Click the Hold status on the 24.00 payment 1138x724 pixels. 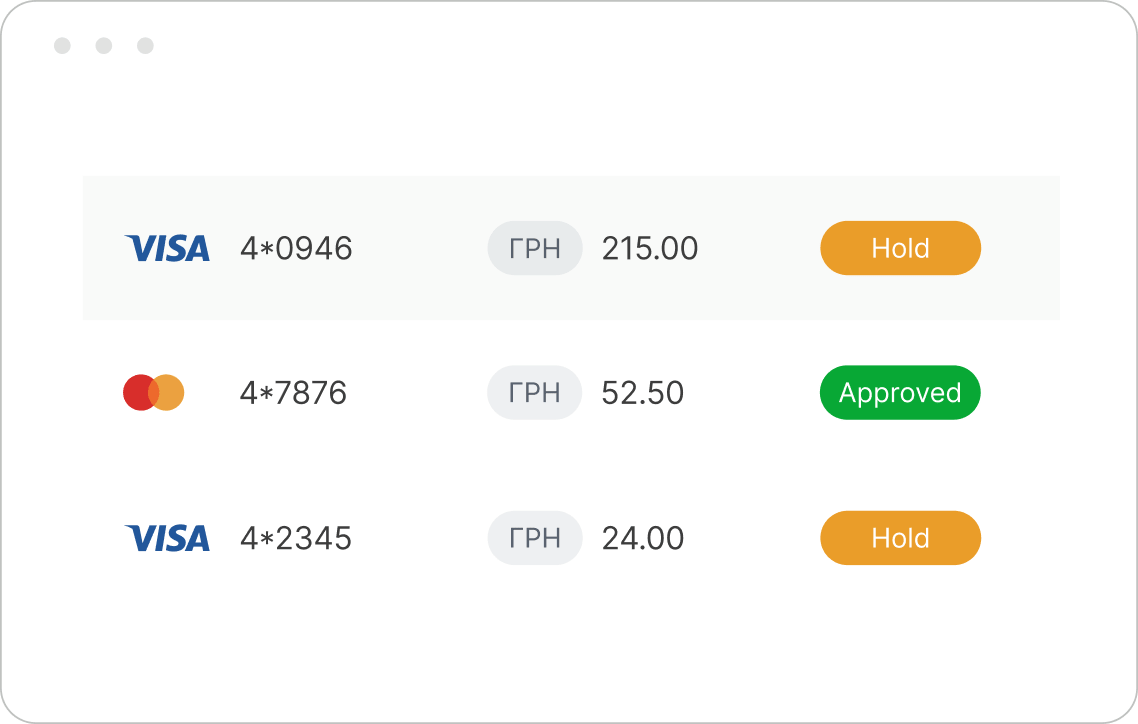click(x=901, y=538)
